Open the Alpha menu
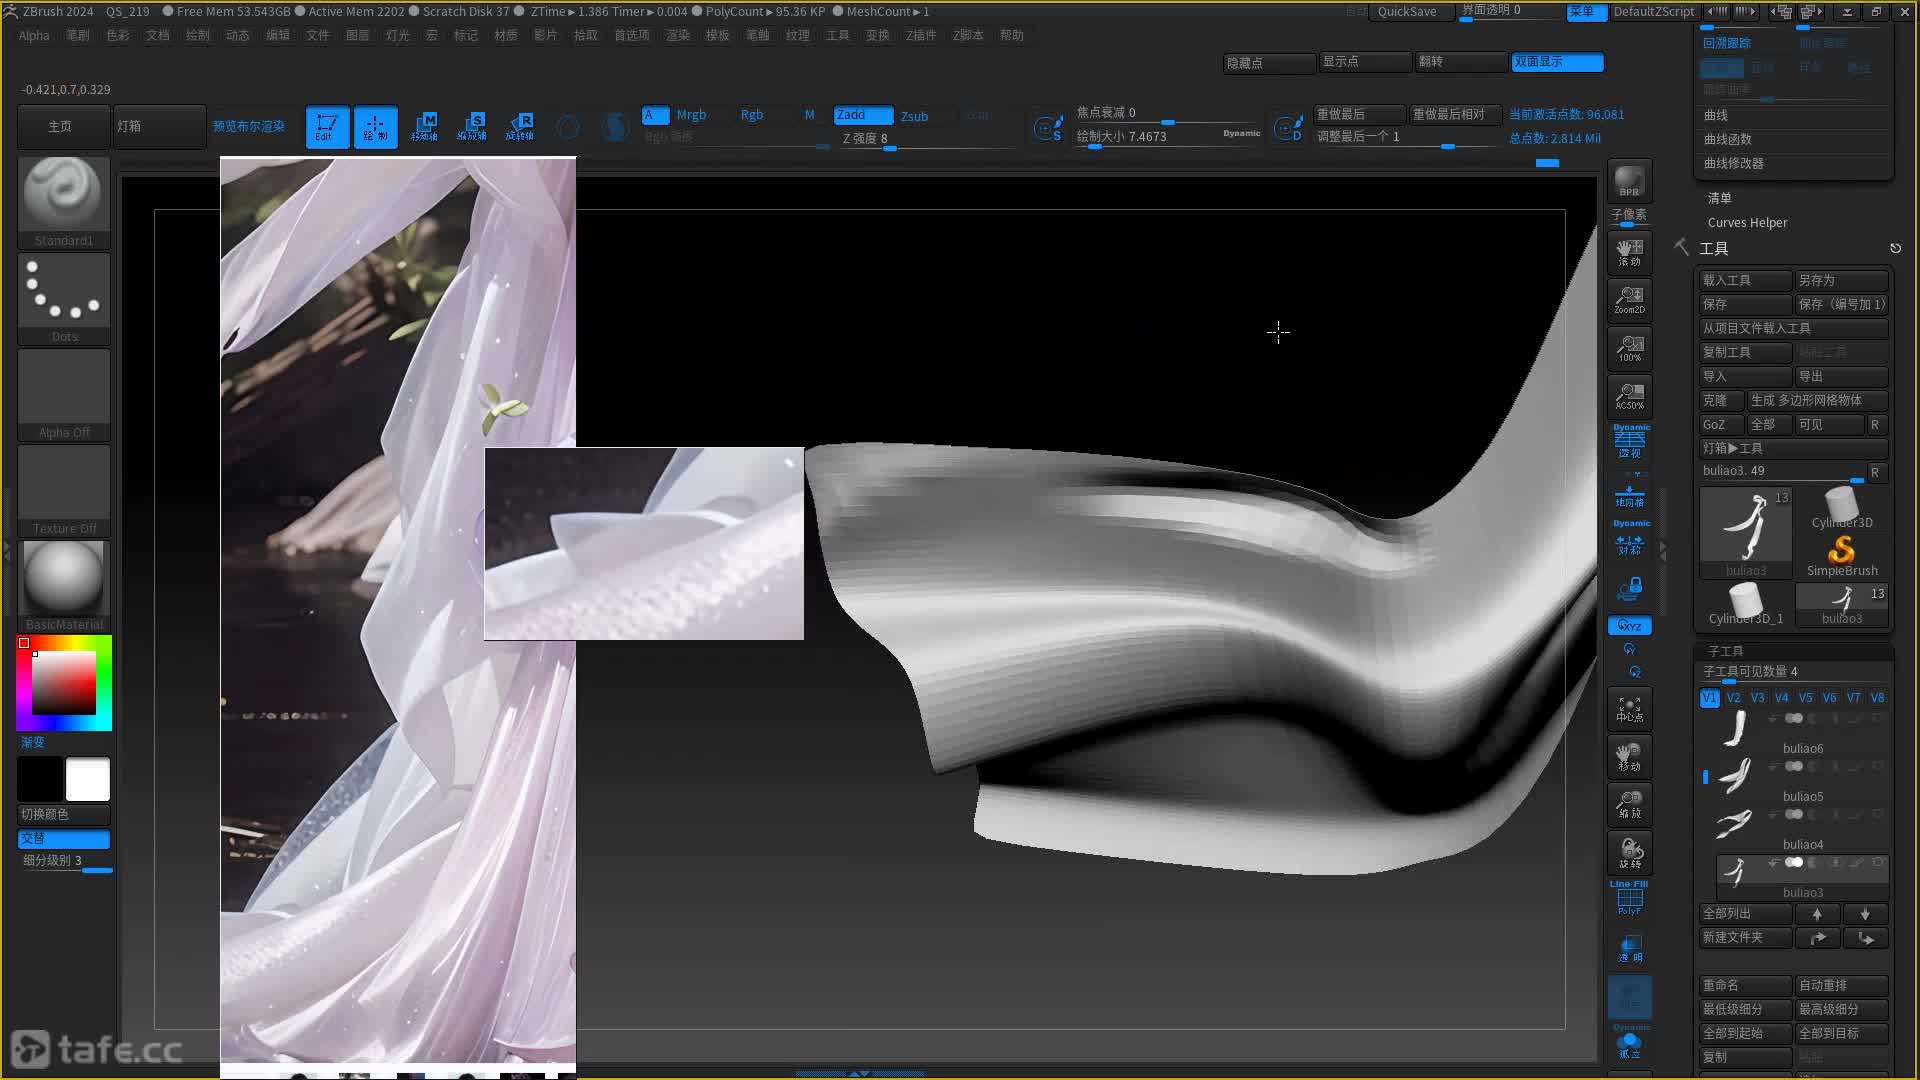 coord(34,35)
